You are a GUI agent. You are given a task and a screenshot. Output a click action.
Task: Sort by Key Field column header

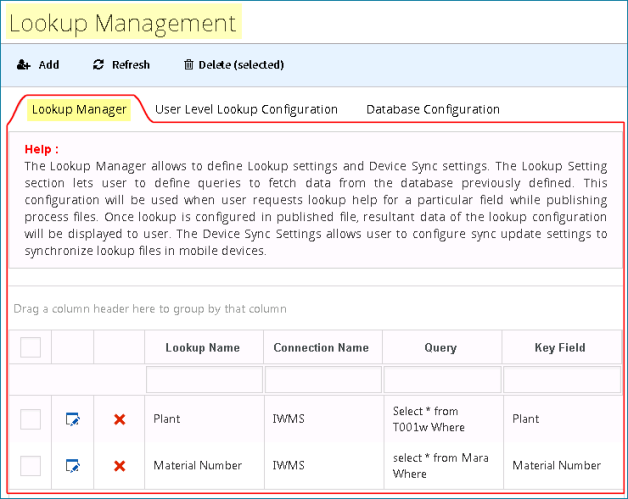561,347
